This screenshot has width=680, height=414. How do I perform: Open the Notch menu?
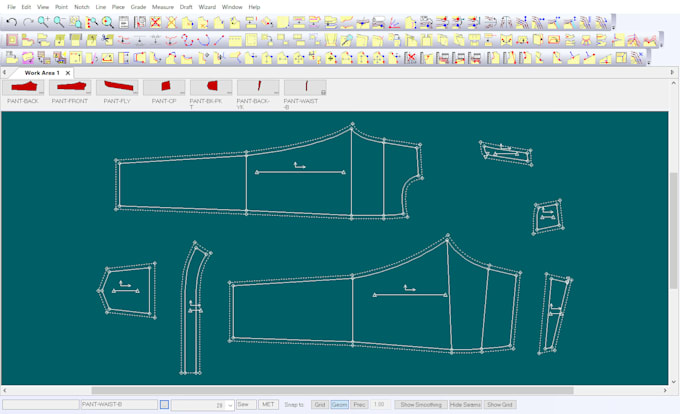[x=82, y=7]
